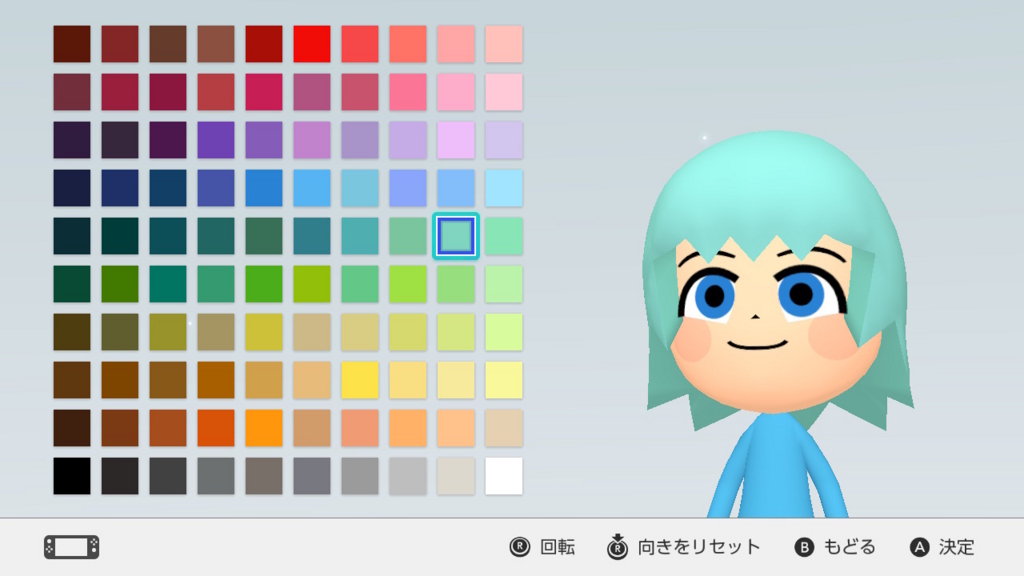
Task: Select the bright lime green swatch
Action: pos(408,284)
